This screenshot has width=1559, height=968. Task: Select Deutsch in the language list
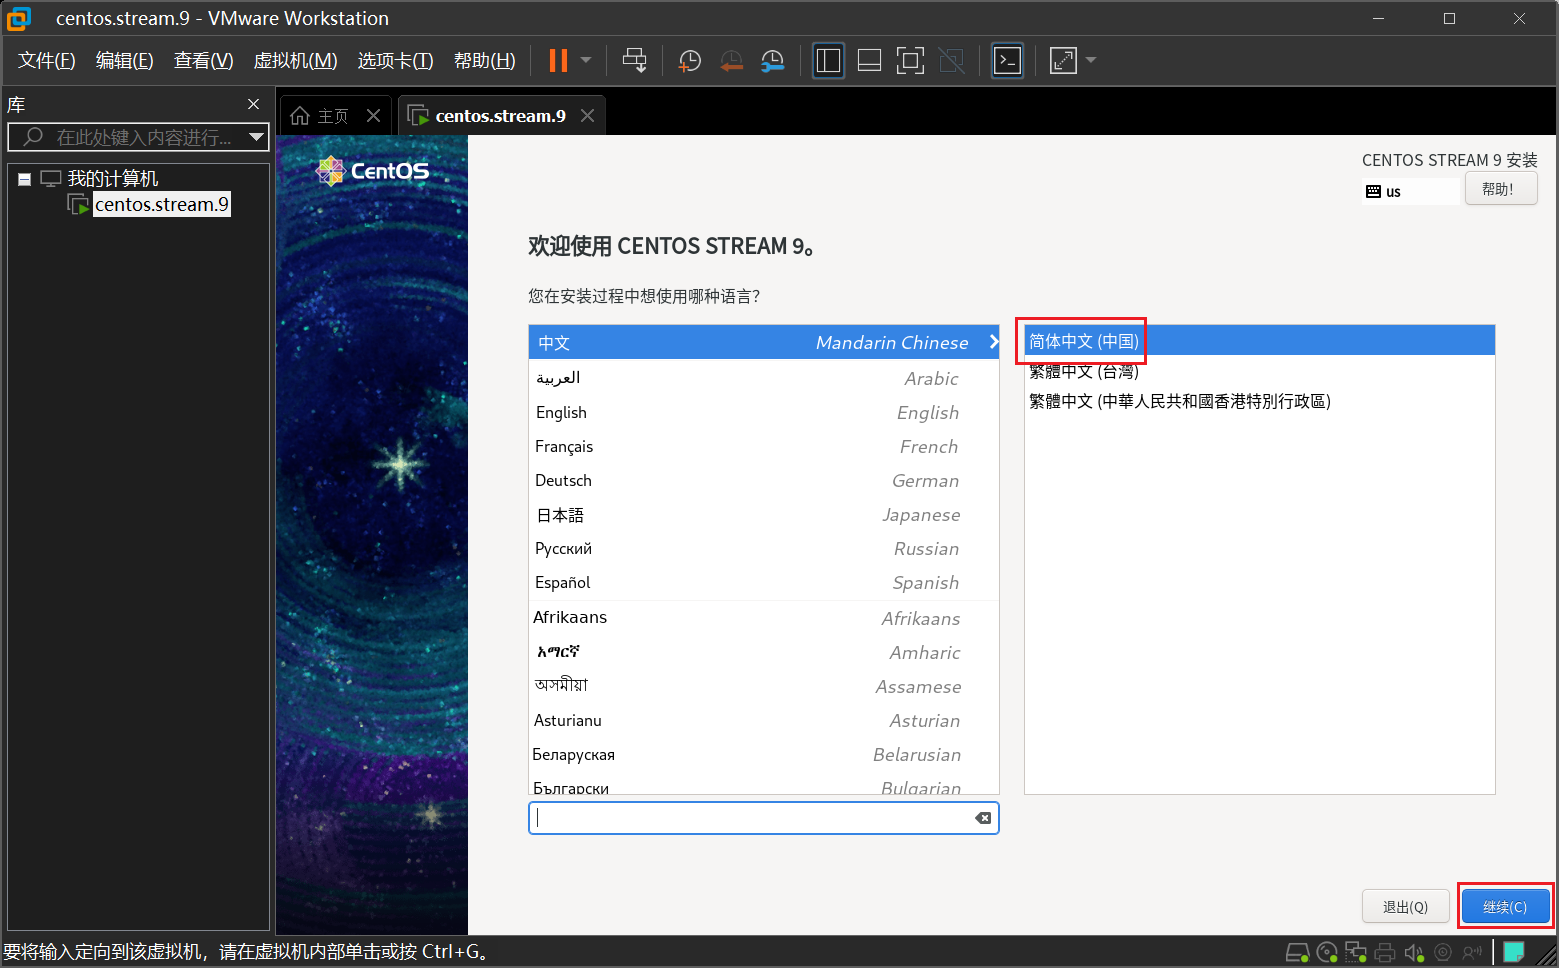pos(764,480)
